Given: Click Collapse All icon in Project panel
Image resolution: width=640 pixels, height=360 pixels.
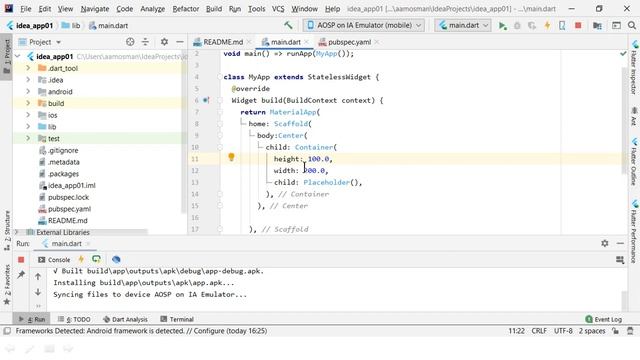Looking at the screenshot, I should point(145,42).
